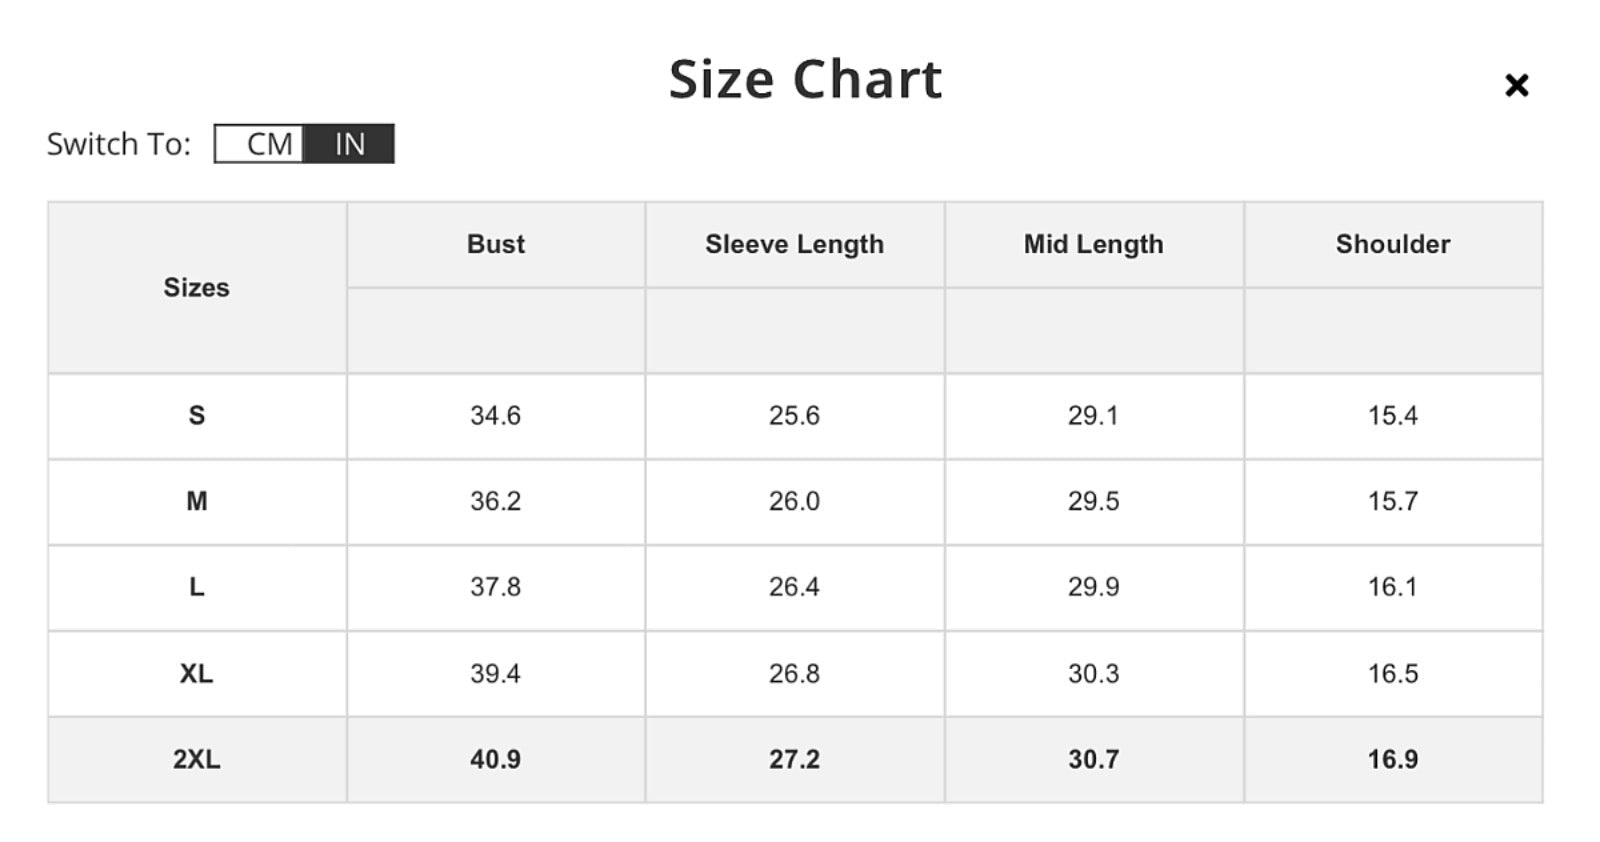Click the Mid Length column header
1600x842 pixels.
tap(1094, 244)
